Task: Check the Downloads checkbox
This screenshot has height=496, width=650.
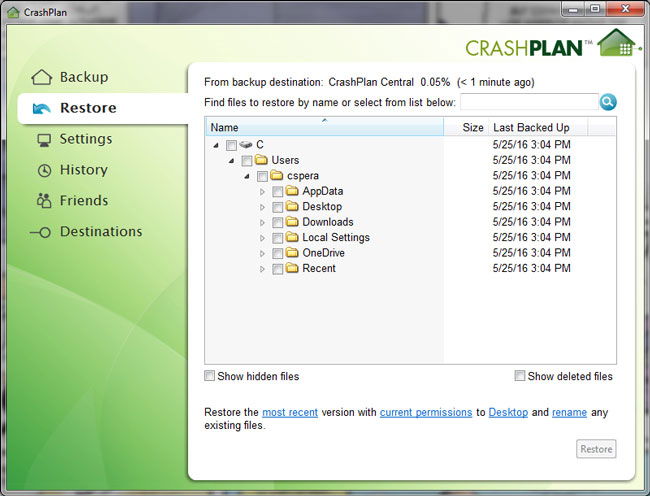Action: click(x=278, y=223)
